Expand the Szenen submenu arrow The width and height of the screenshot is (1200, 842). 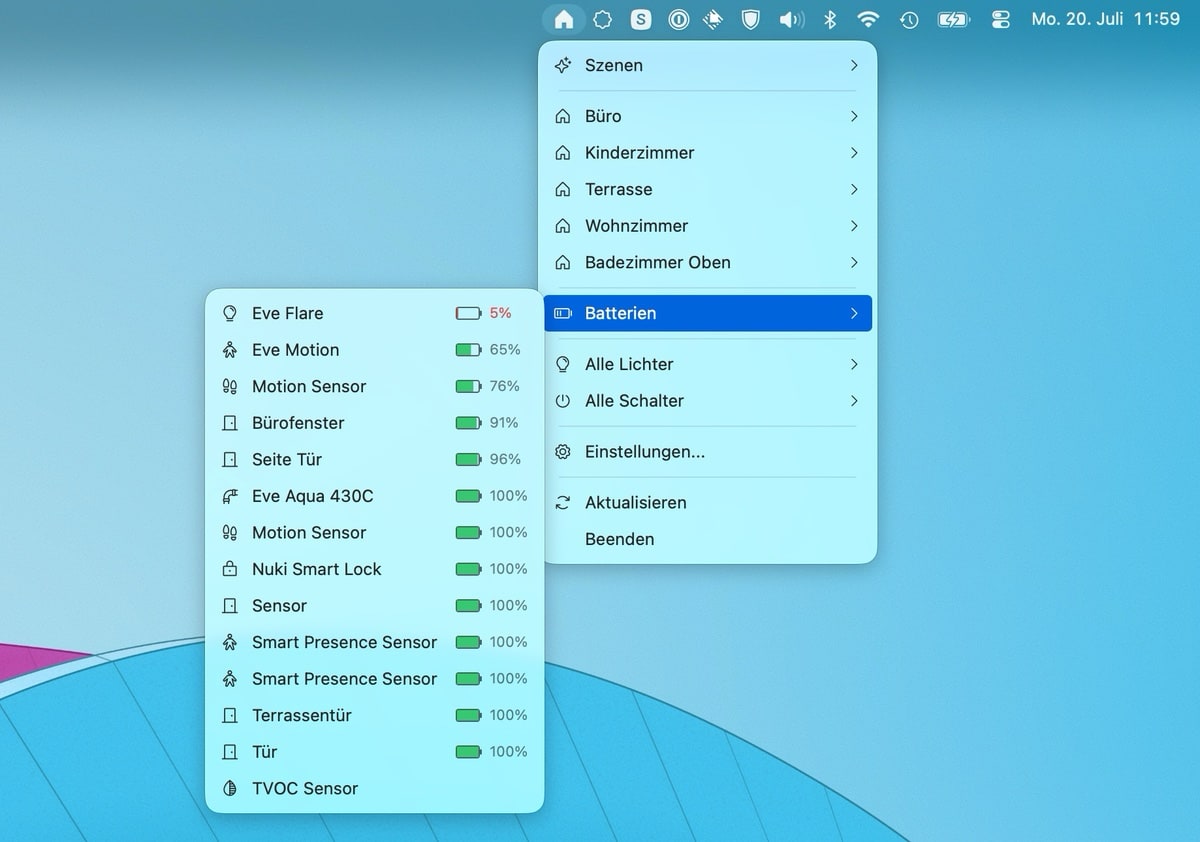(x=854, y=65)
